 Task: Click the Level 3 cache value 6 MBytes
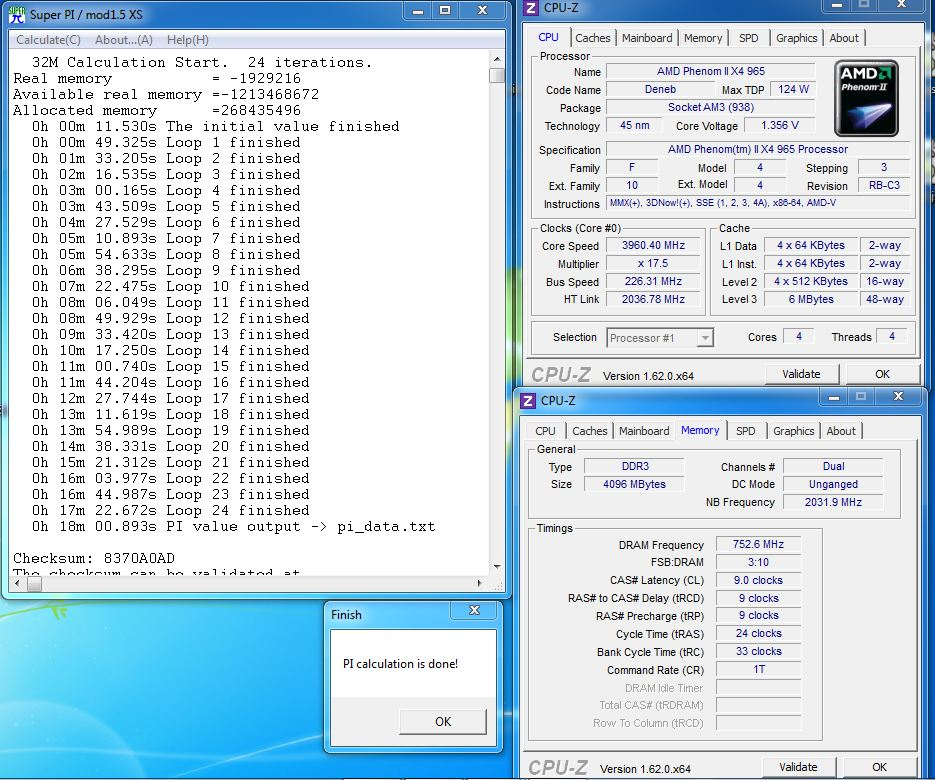811,299
